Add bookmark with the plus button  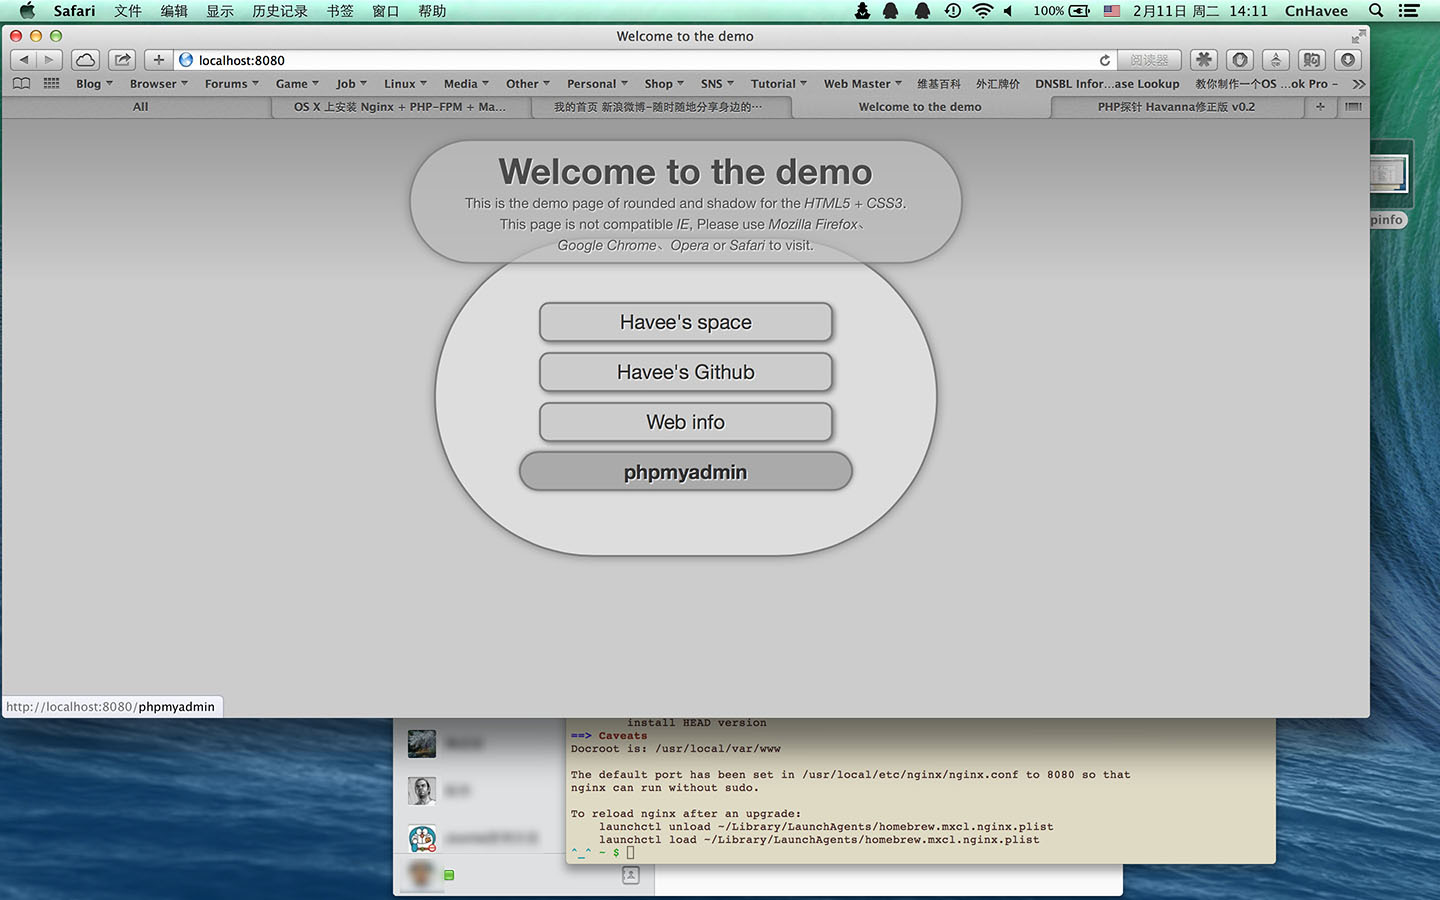(158, 60)
